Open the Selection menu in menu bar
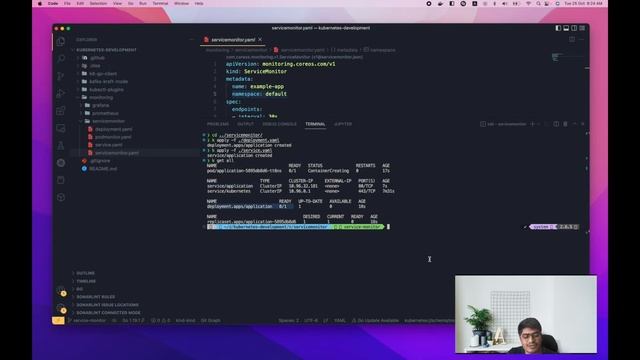640x360 pixels. coord(98,3)
